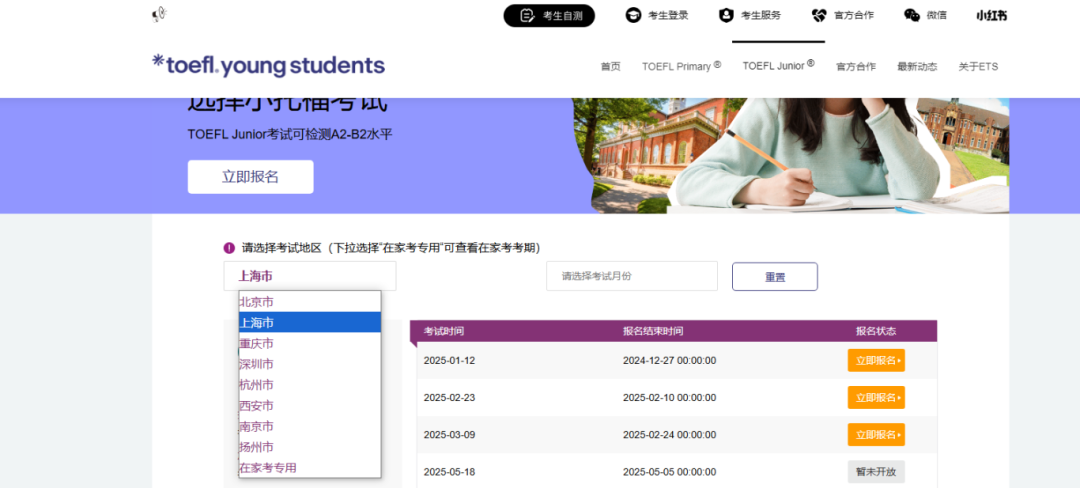Select 重庆市 from the region list

coord(310,343)
